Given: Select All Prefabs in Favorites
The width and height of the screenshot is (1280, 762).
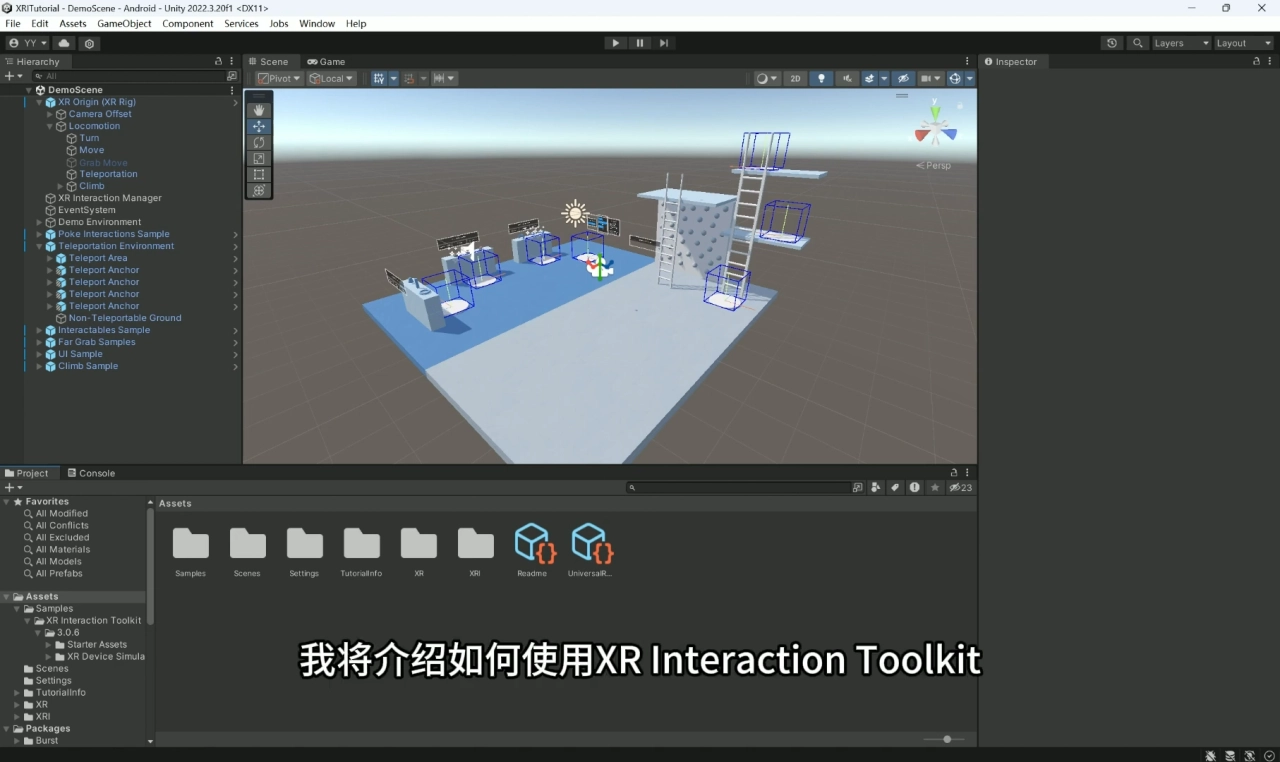Looking at the screenshot, I should coord(59,574).
